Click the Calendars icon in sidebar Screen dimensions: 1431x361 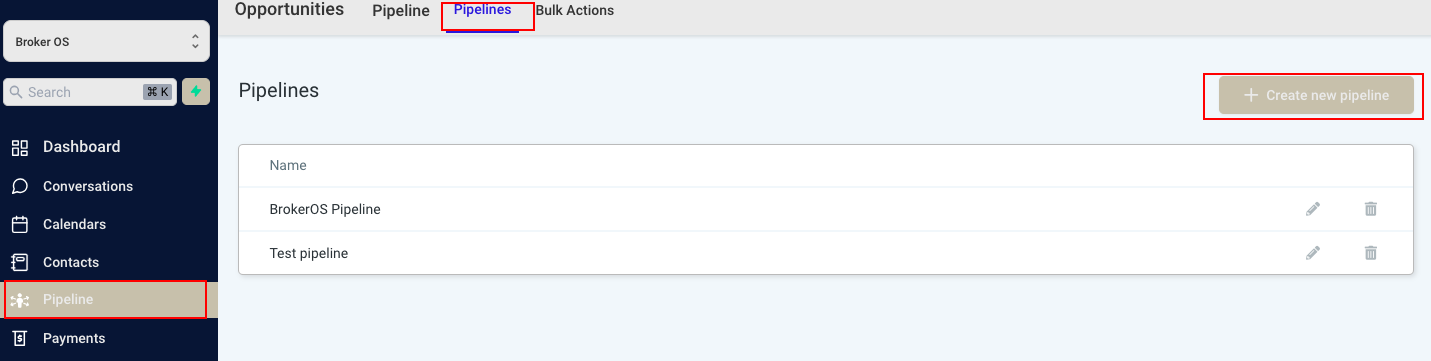point(20,224)
